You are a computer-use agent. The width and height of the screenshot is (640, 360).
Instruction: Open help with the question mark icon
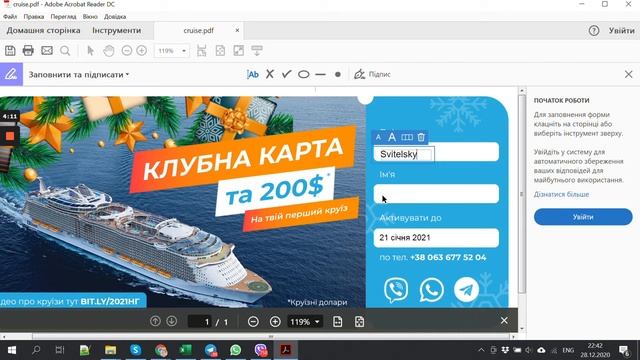pyautogui.click(x=594, y=31)
